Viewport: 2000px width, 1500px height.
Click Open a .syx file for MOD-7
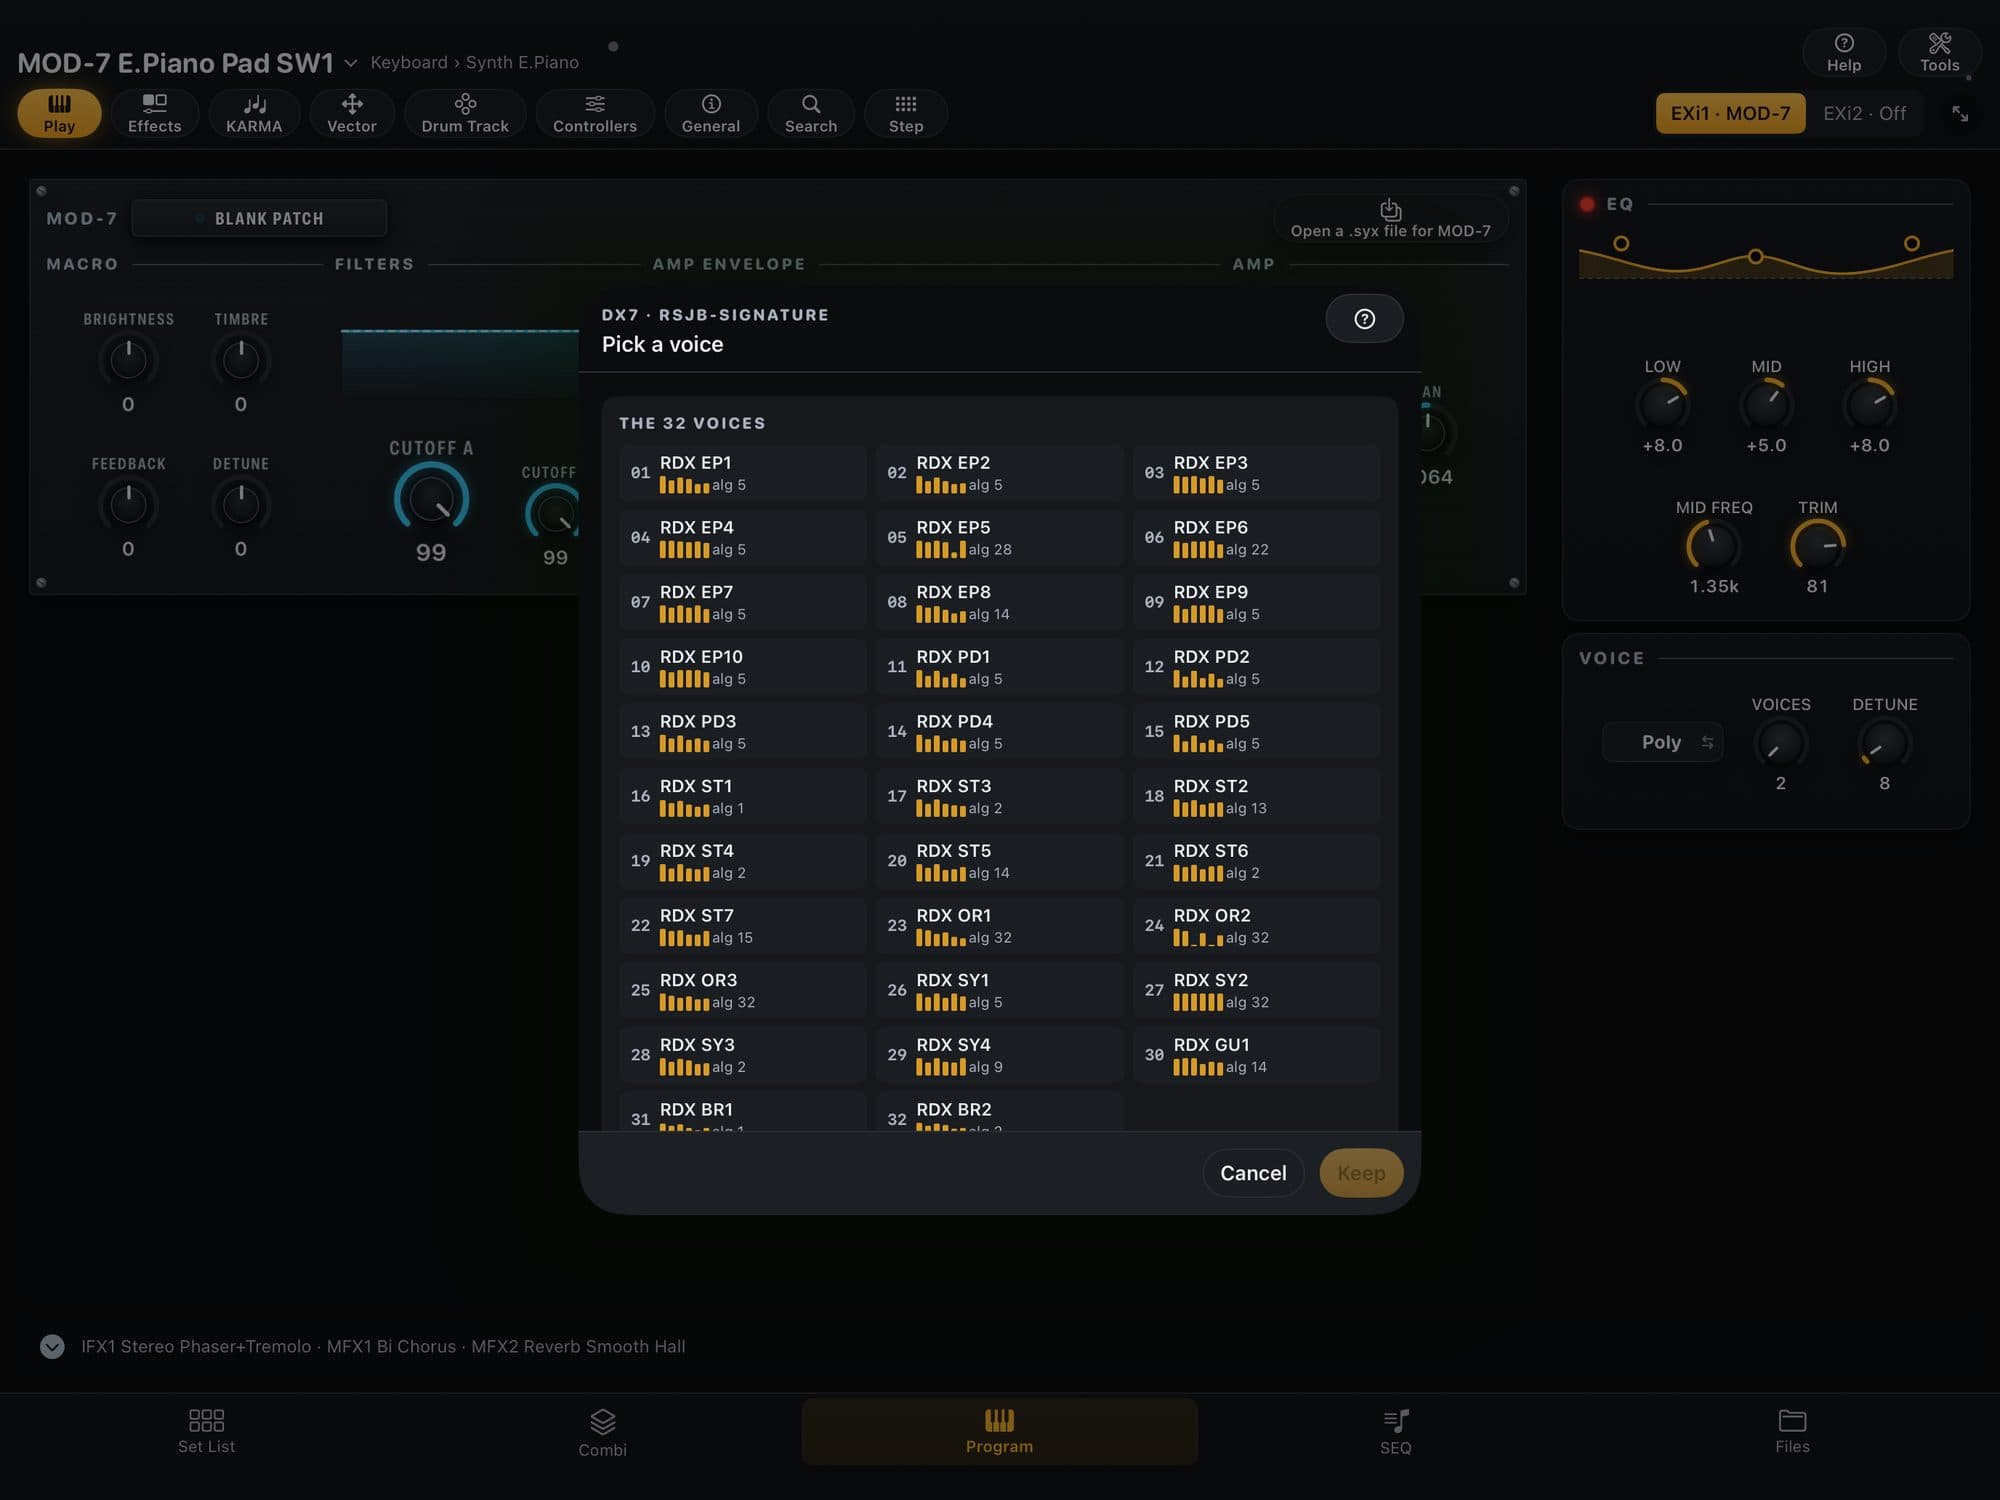coord(1390,219)
